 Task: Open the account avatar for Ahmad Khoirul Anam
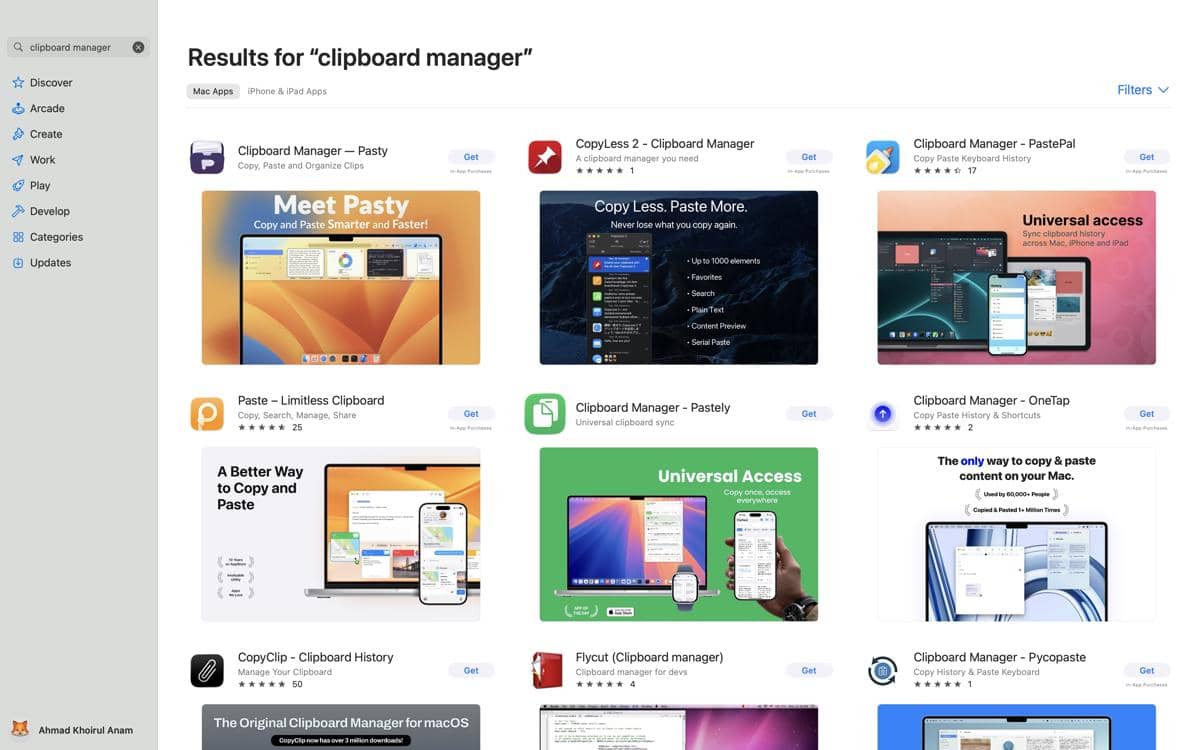point(20,730)
